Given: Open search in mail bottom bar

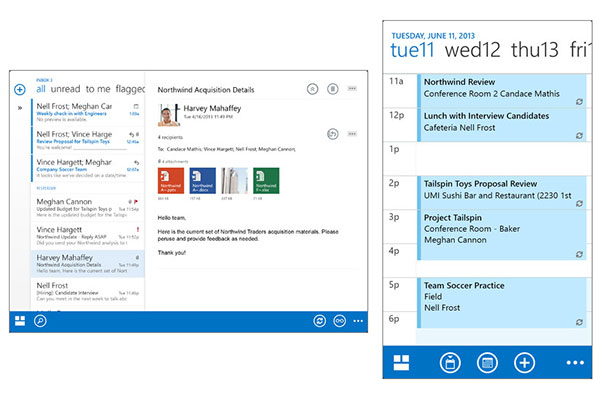Looking at the screenshot, I should click(x=40, y=321).
